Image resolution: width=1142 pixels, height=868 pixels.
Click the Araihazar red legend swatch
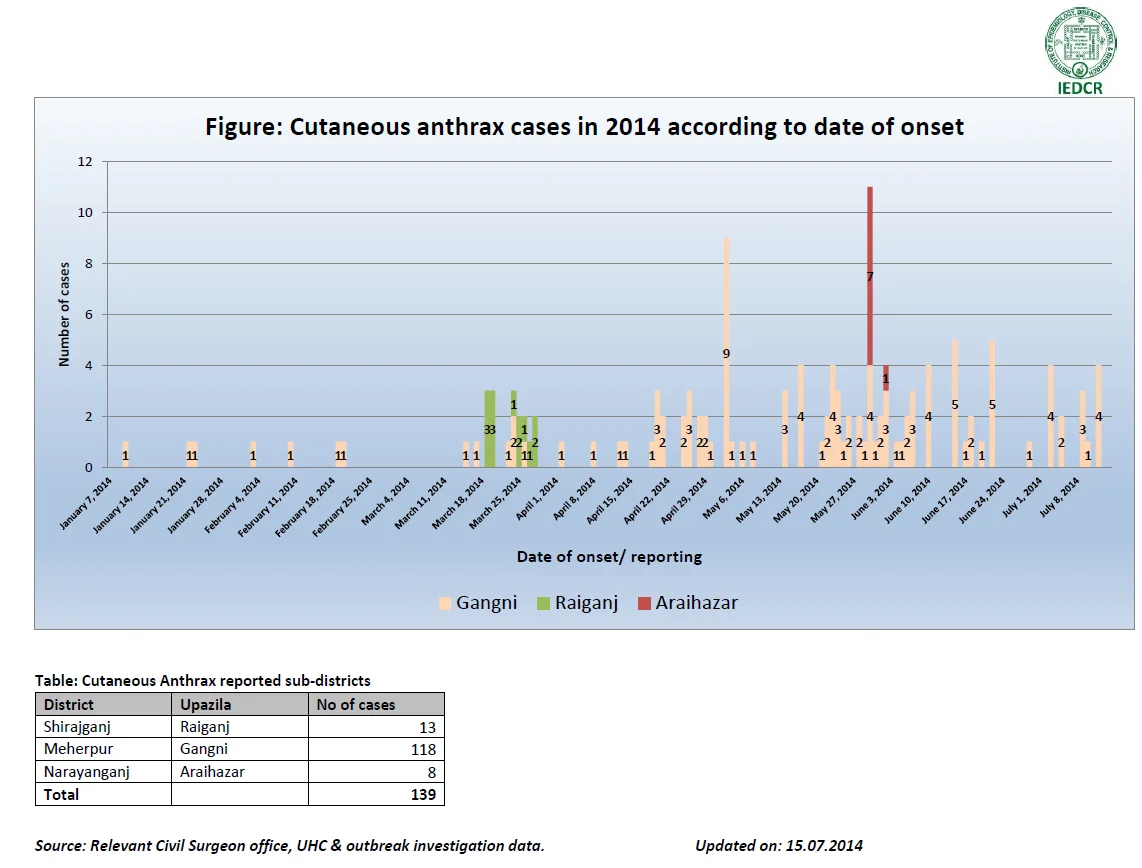645,604
